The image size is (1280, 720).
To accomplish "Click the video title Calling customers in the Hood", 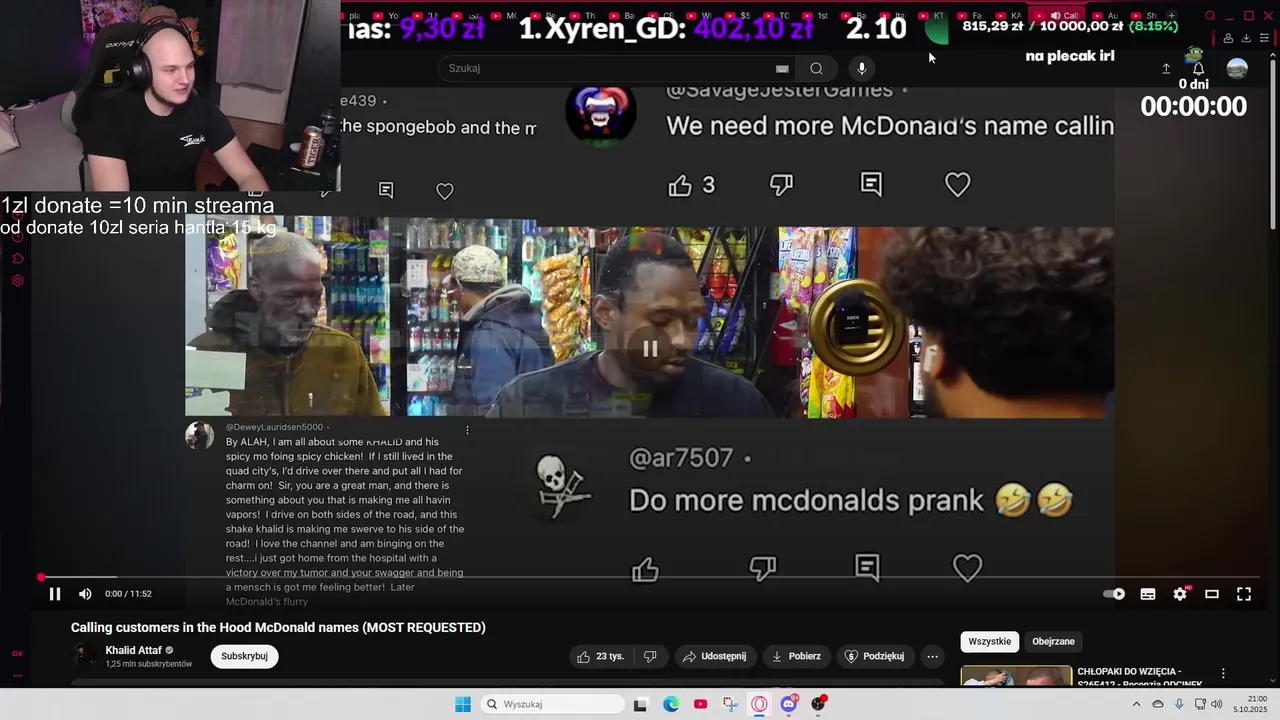I will [x=278, y=627].
